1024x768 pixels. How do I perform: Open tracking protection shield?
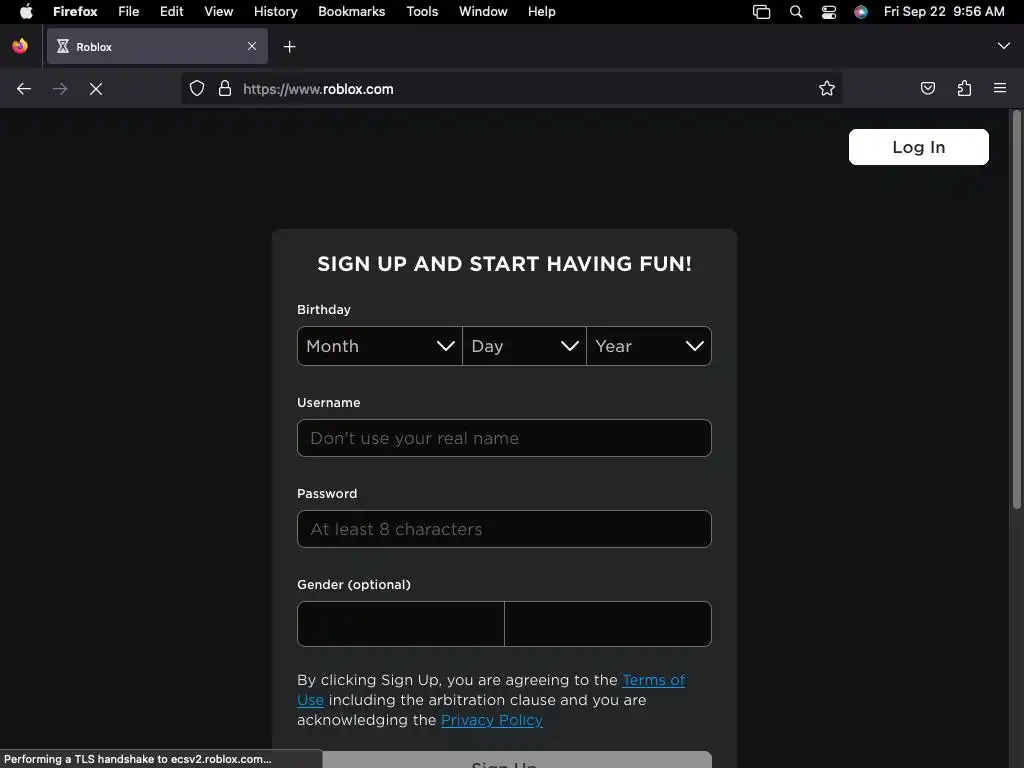pyautogui.click(x=197, y=88)
